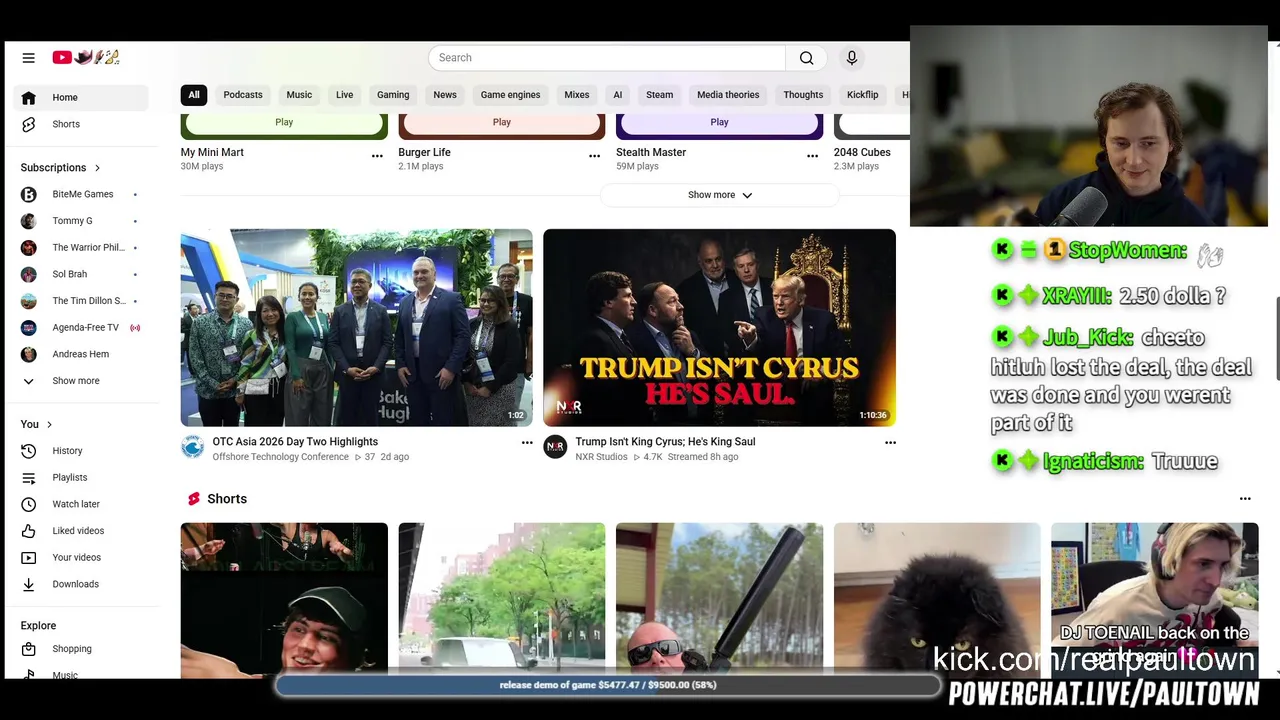
Task: Open the hamburger guide menu
Action: pos(28,58)
